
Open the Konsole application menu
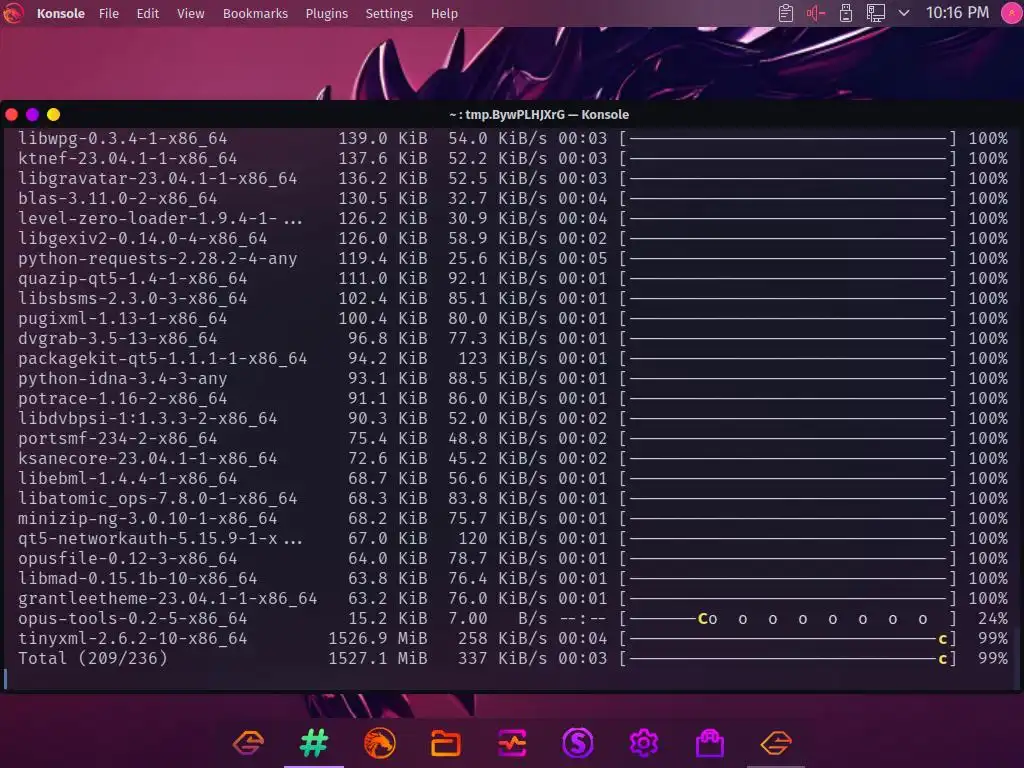coord(61,13)
